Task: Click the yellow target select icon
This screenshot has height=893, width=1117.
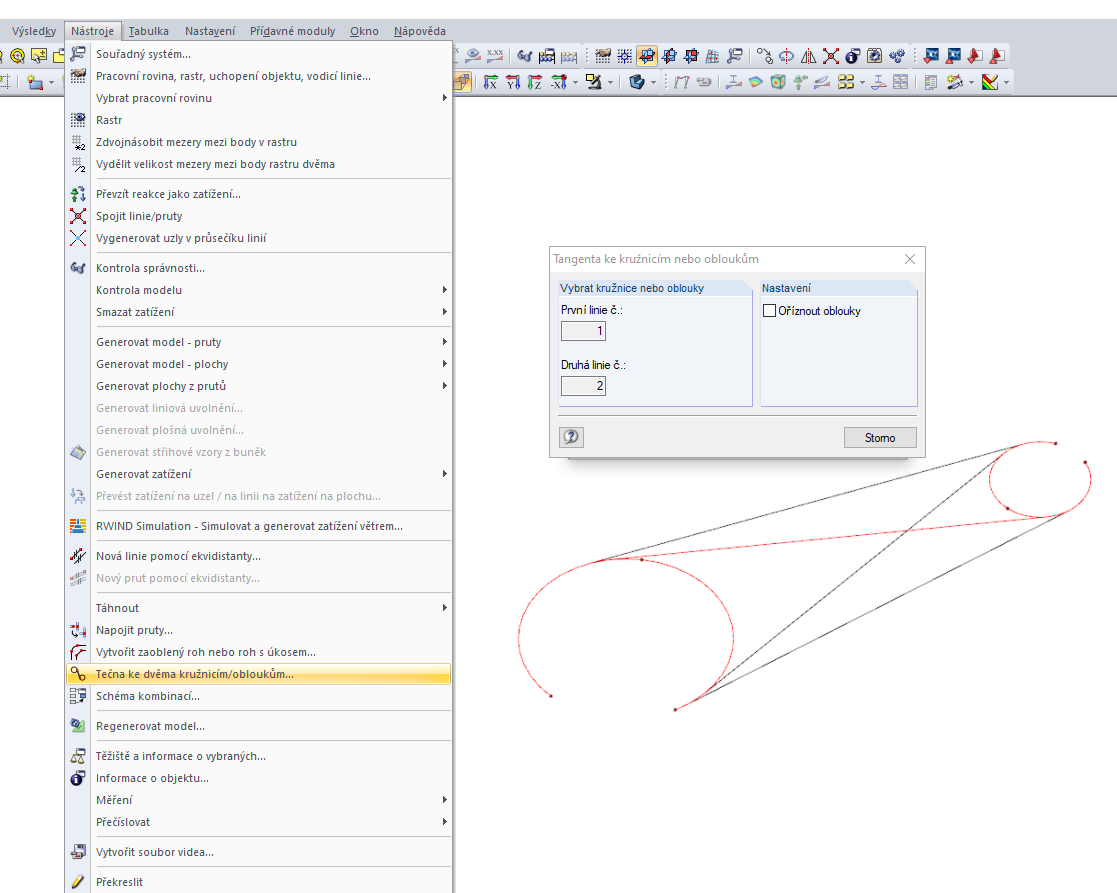Action: tap(17, 56)
